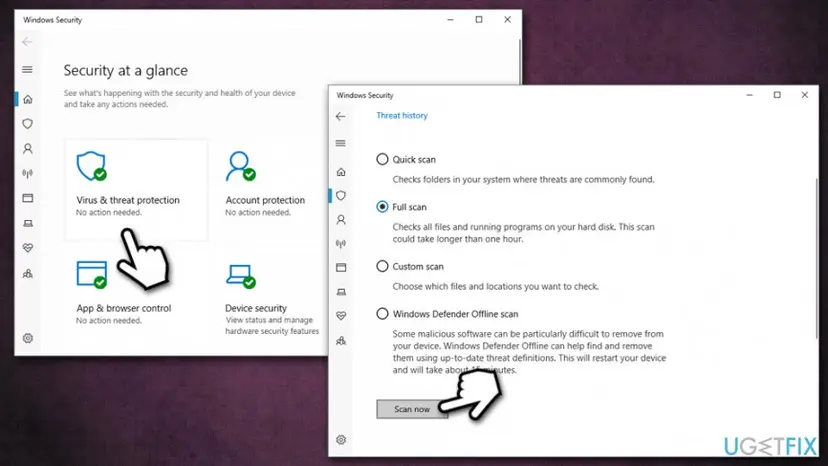Open App & browser control icon in front window sidebar

tap(341, 267)
